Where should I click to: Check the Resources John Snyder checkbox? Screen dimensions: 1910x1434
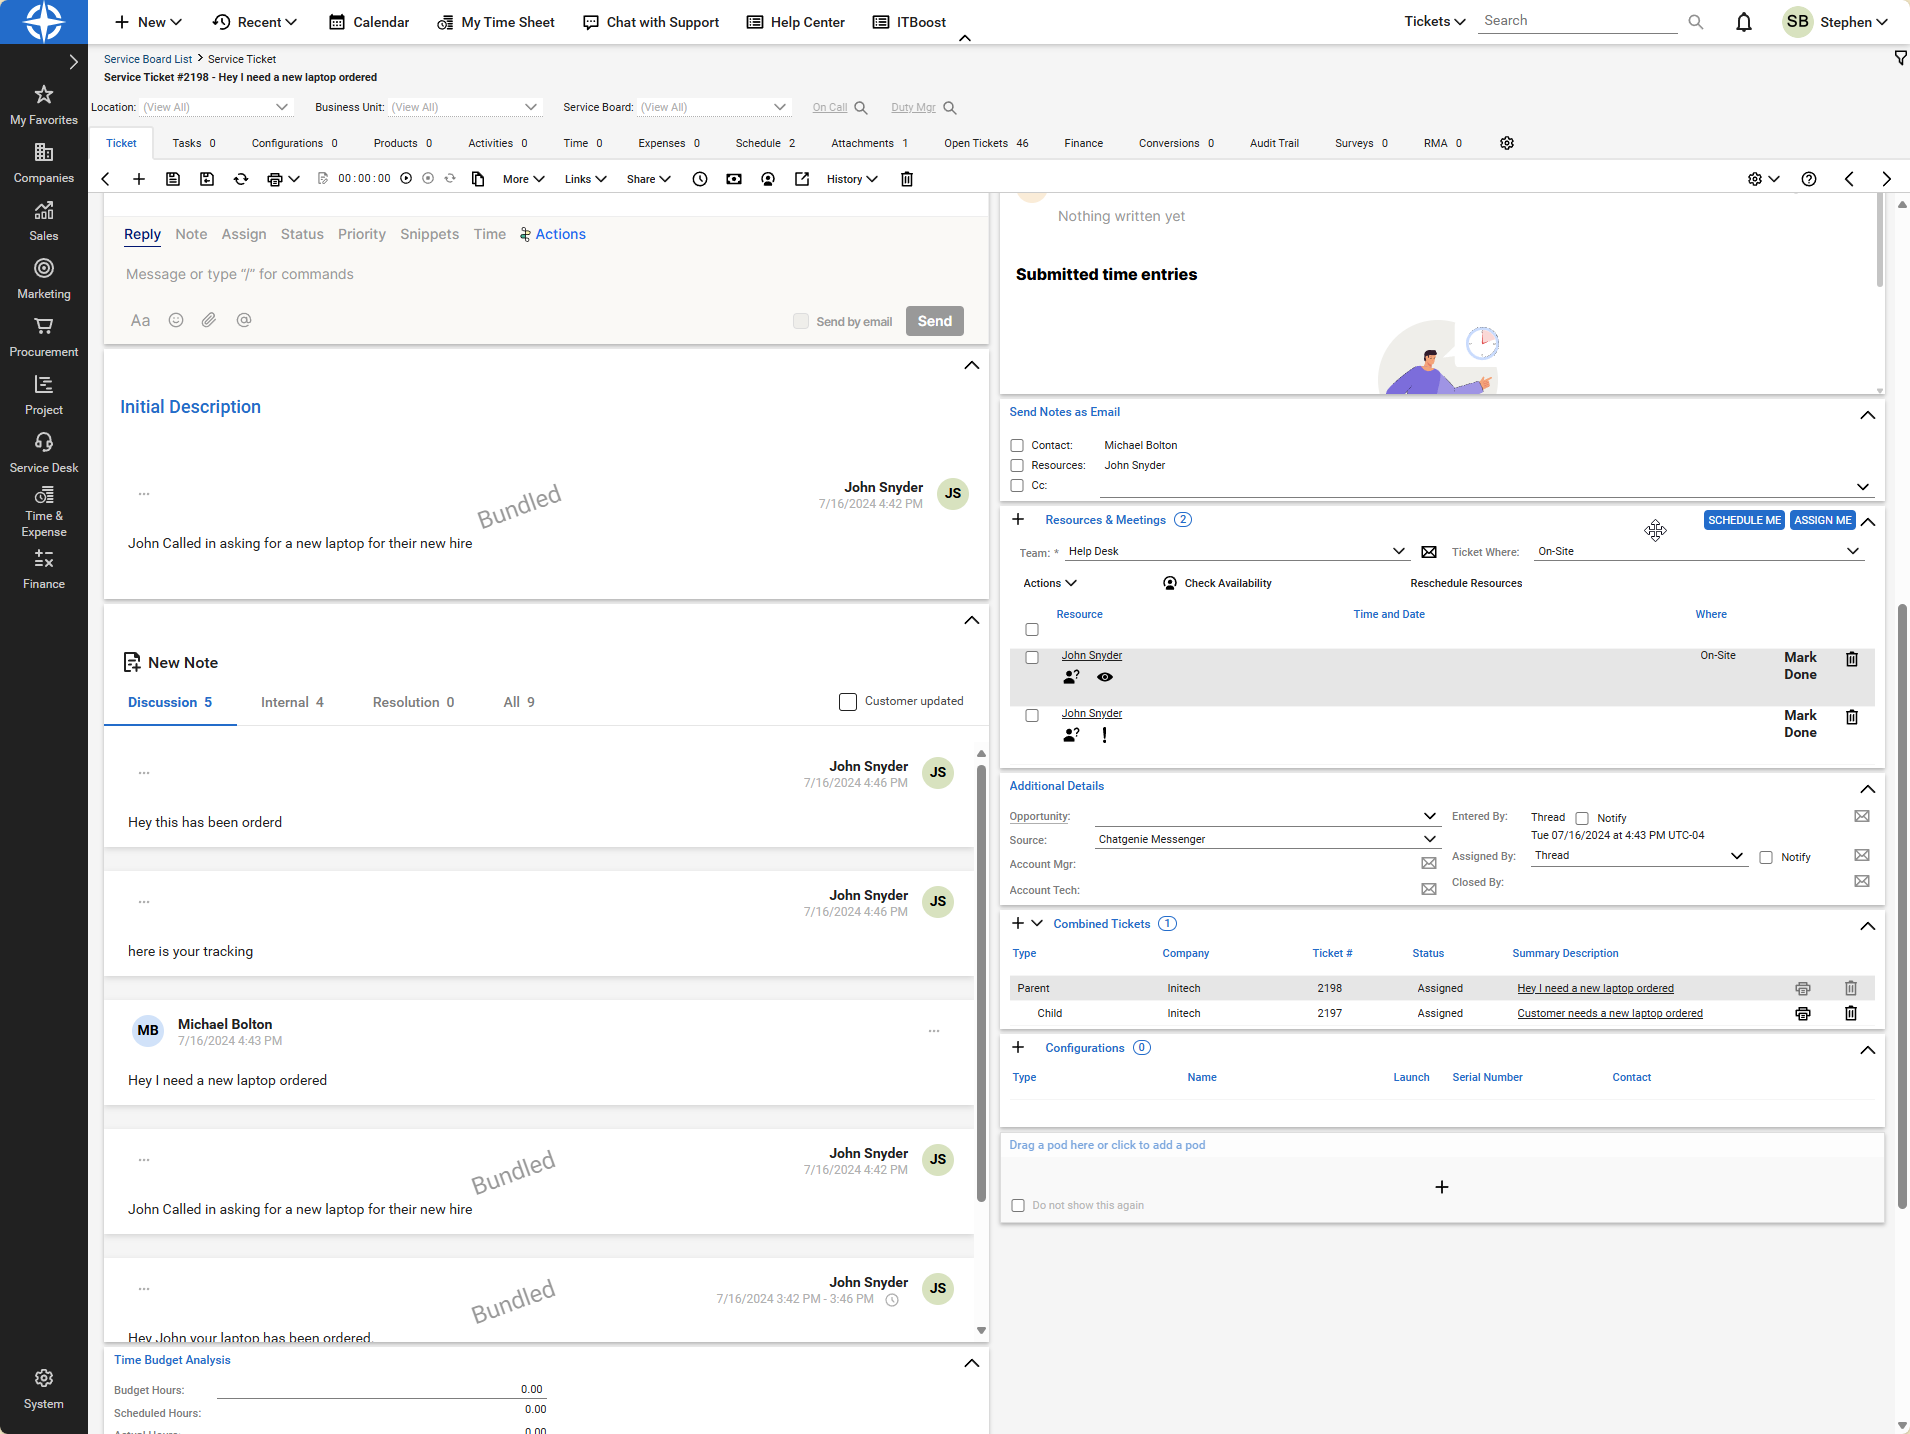[x=1017, y=465]
